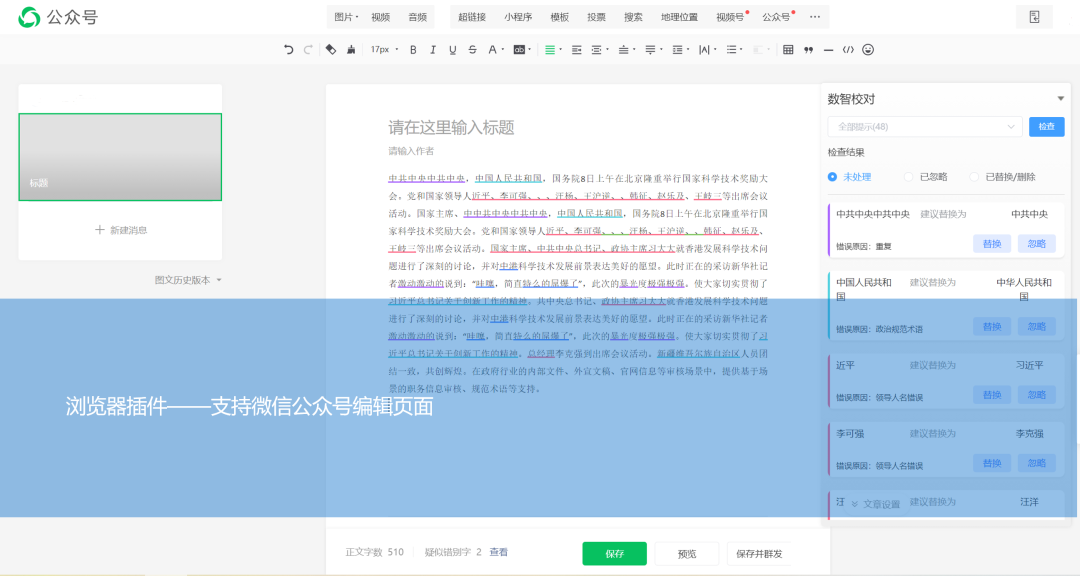Select the 未处理 radio button
This screenshot has height=576, width=1080.
pyautogui.click(x=832, y=177)
